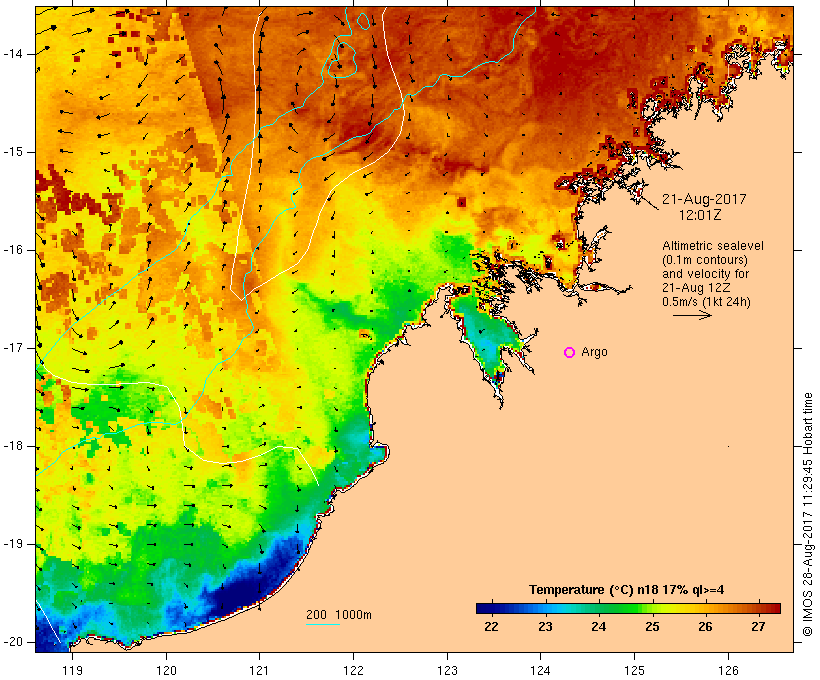Click the cyan isobath legend line sample
The width and height of the screenshot is (820, 680).
(323, 624)
